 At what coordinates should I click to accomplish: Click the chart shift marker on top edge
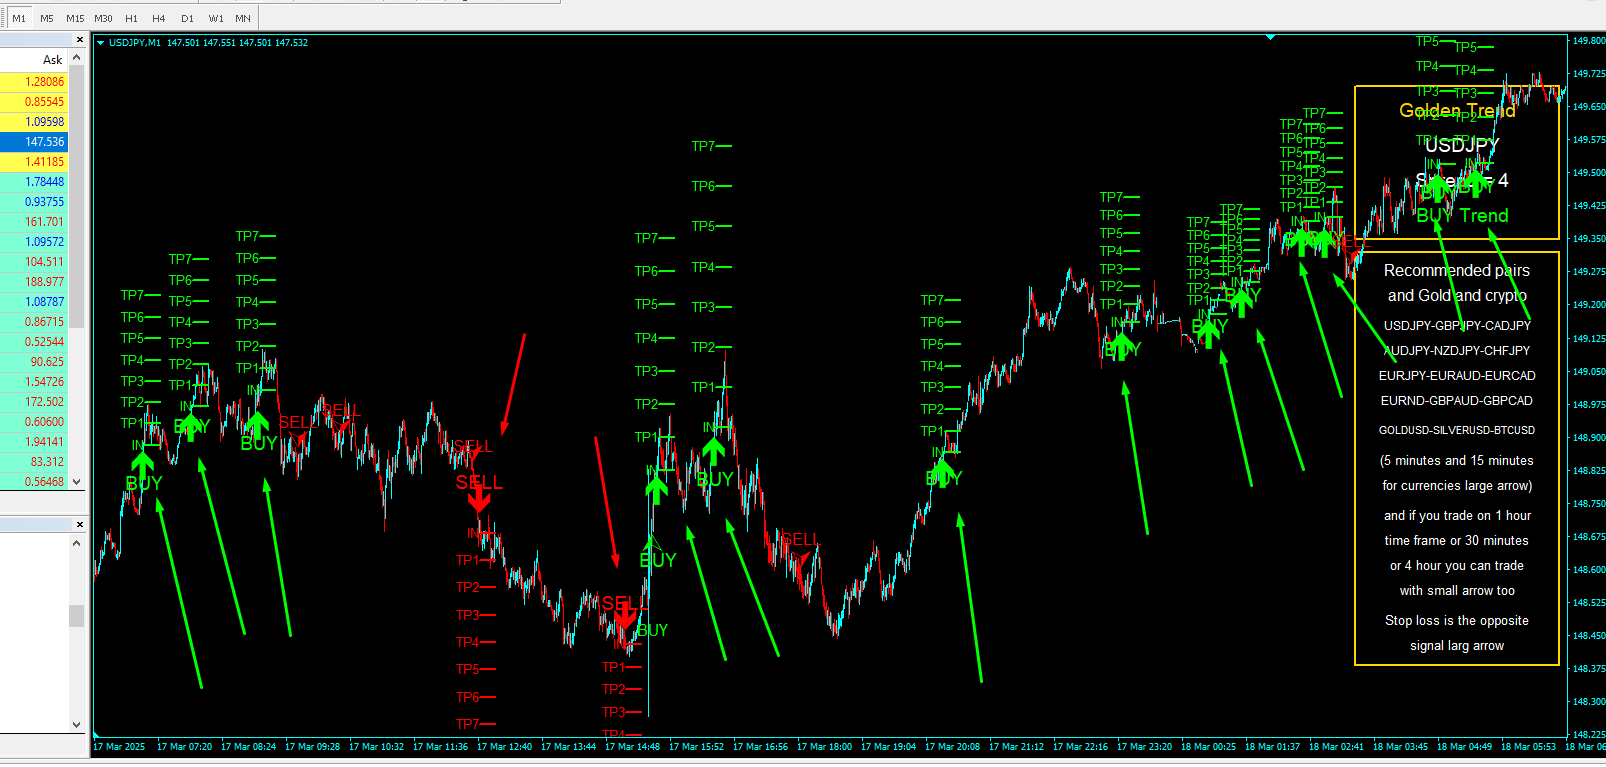1270,37
